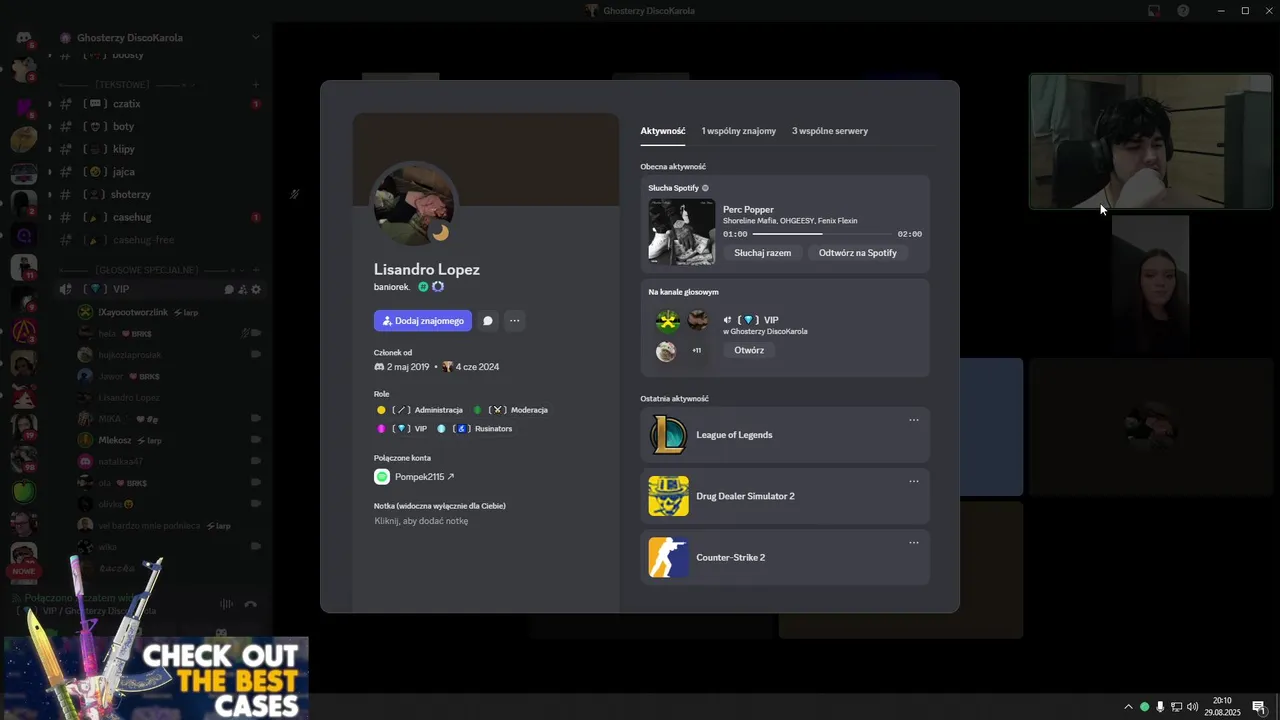1280x720 pixels.
Task: Click the Moderacja role badge
Action: pyautogui.click(x=511, y=410)
